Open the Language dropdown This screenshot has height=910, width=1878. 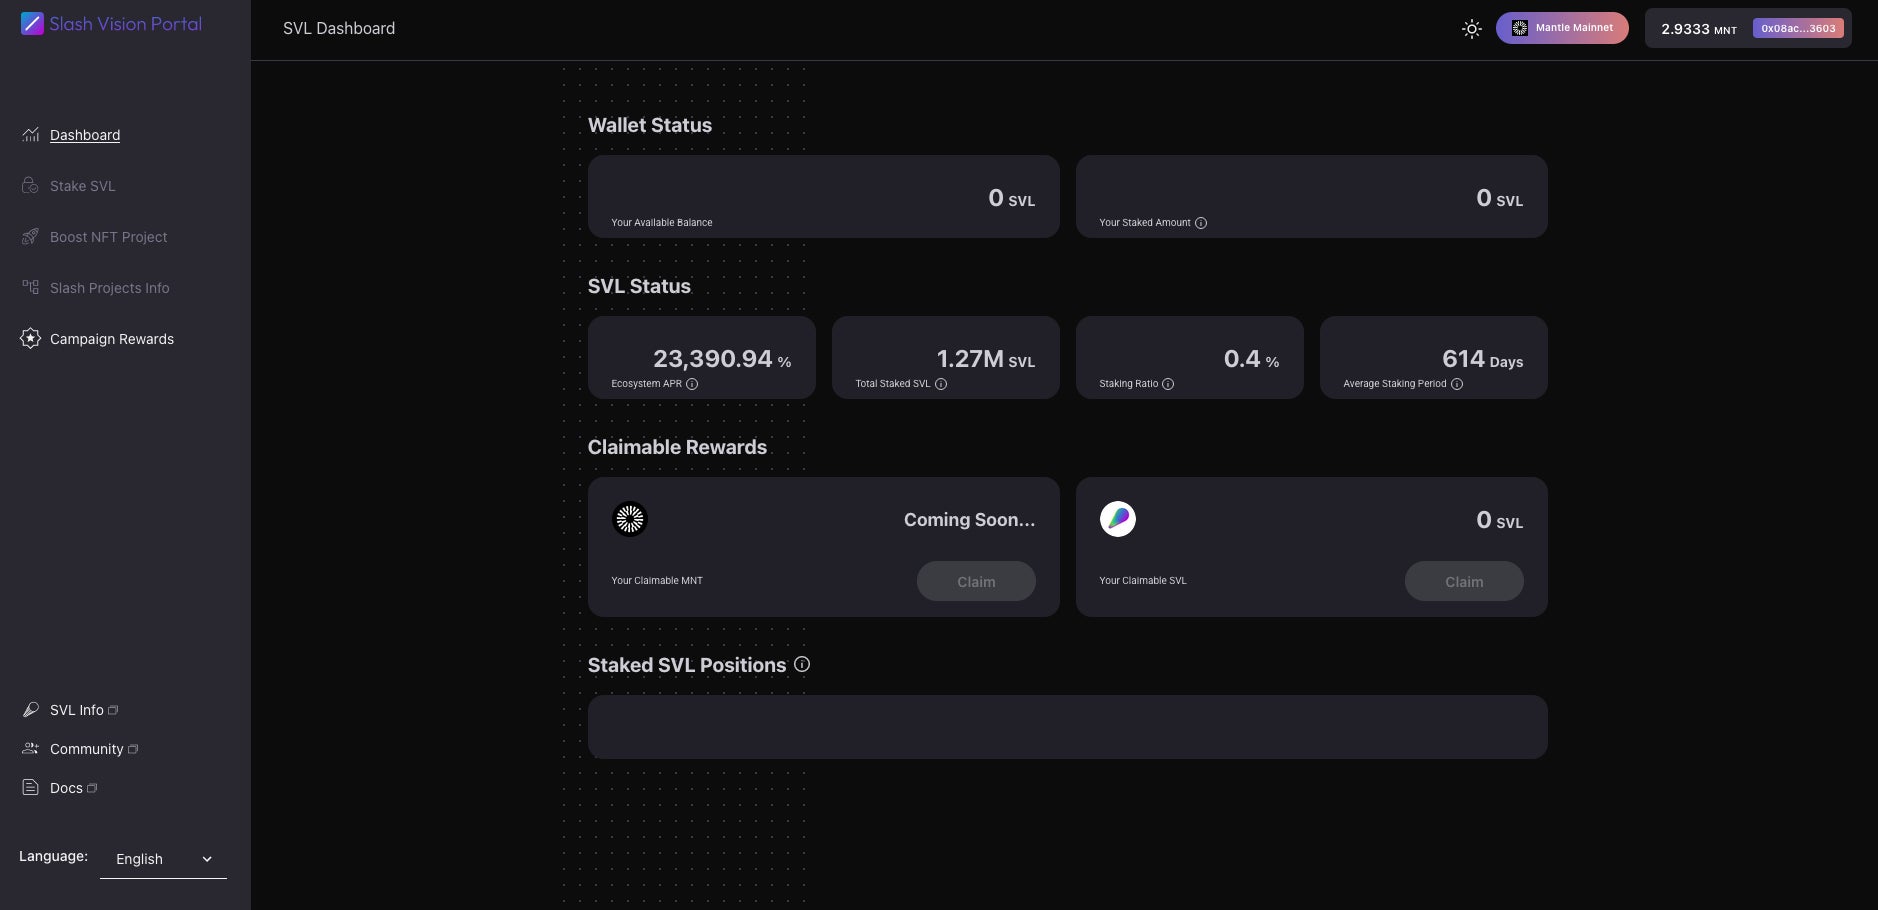coord(163,859)
